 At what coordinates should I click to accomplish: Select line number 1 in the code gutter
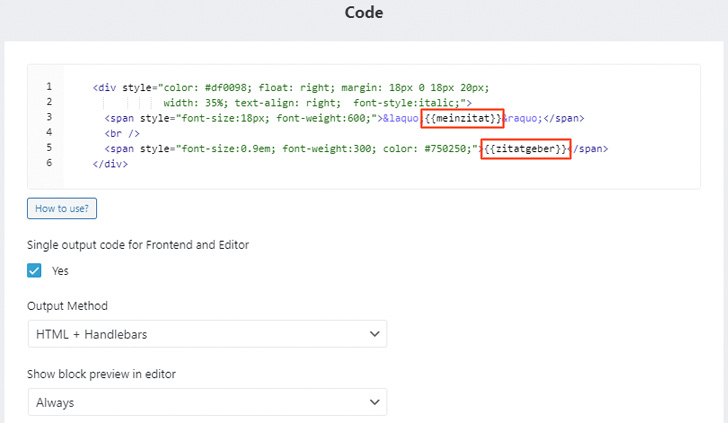[x=49, y=87]
